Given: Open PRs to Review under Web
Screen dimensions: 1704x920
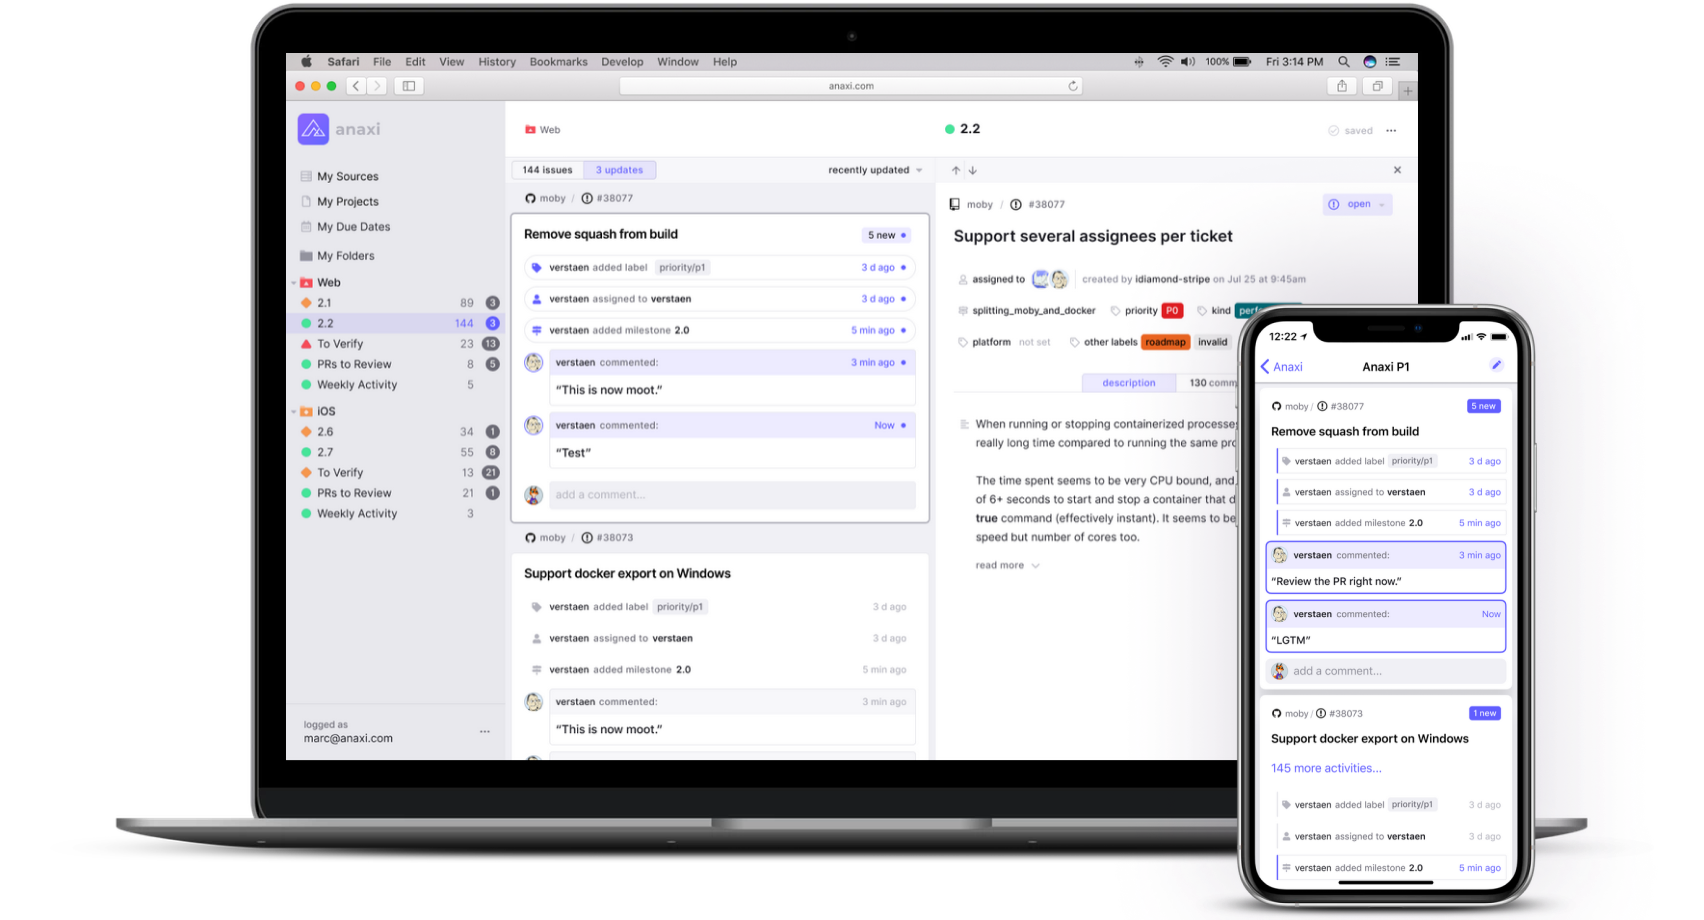Looking at the screenshot, I should (x=395, y=364).
